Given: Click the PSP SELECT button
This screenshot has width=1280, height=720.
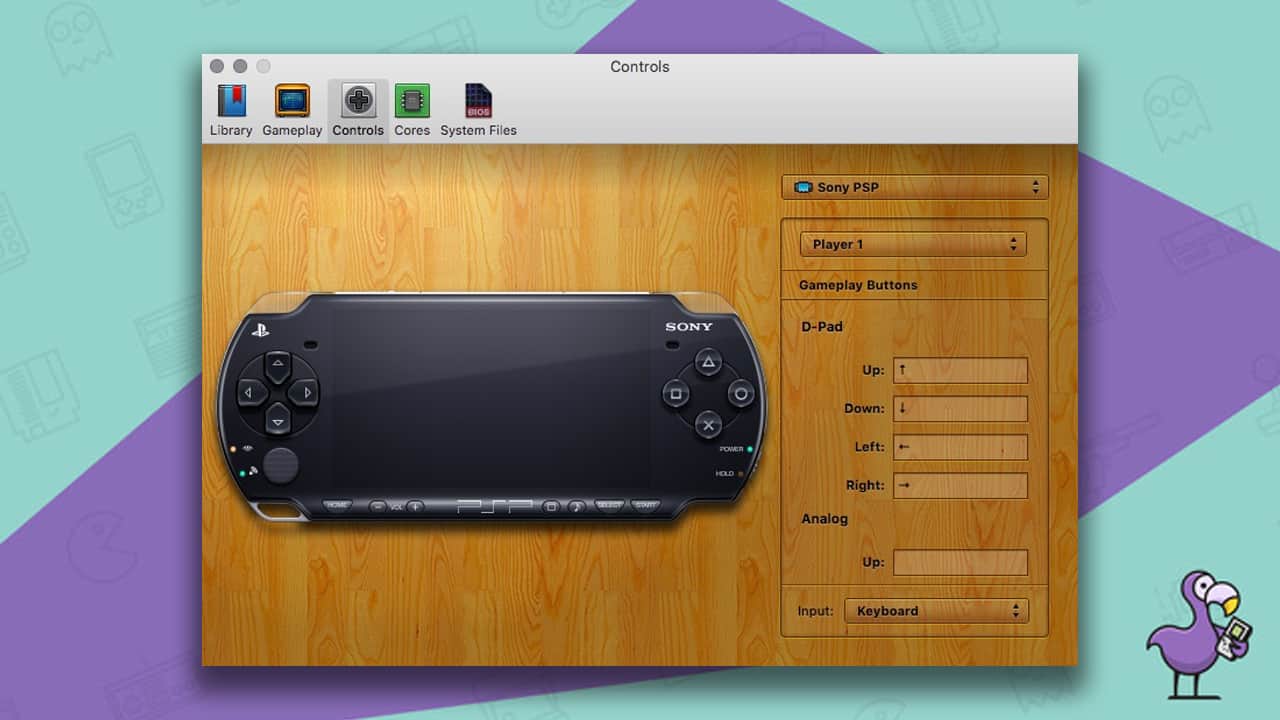Looking at the screenshot, I should [609, 506].
